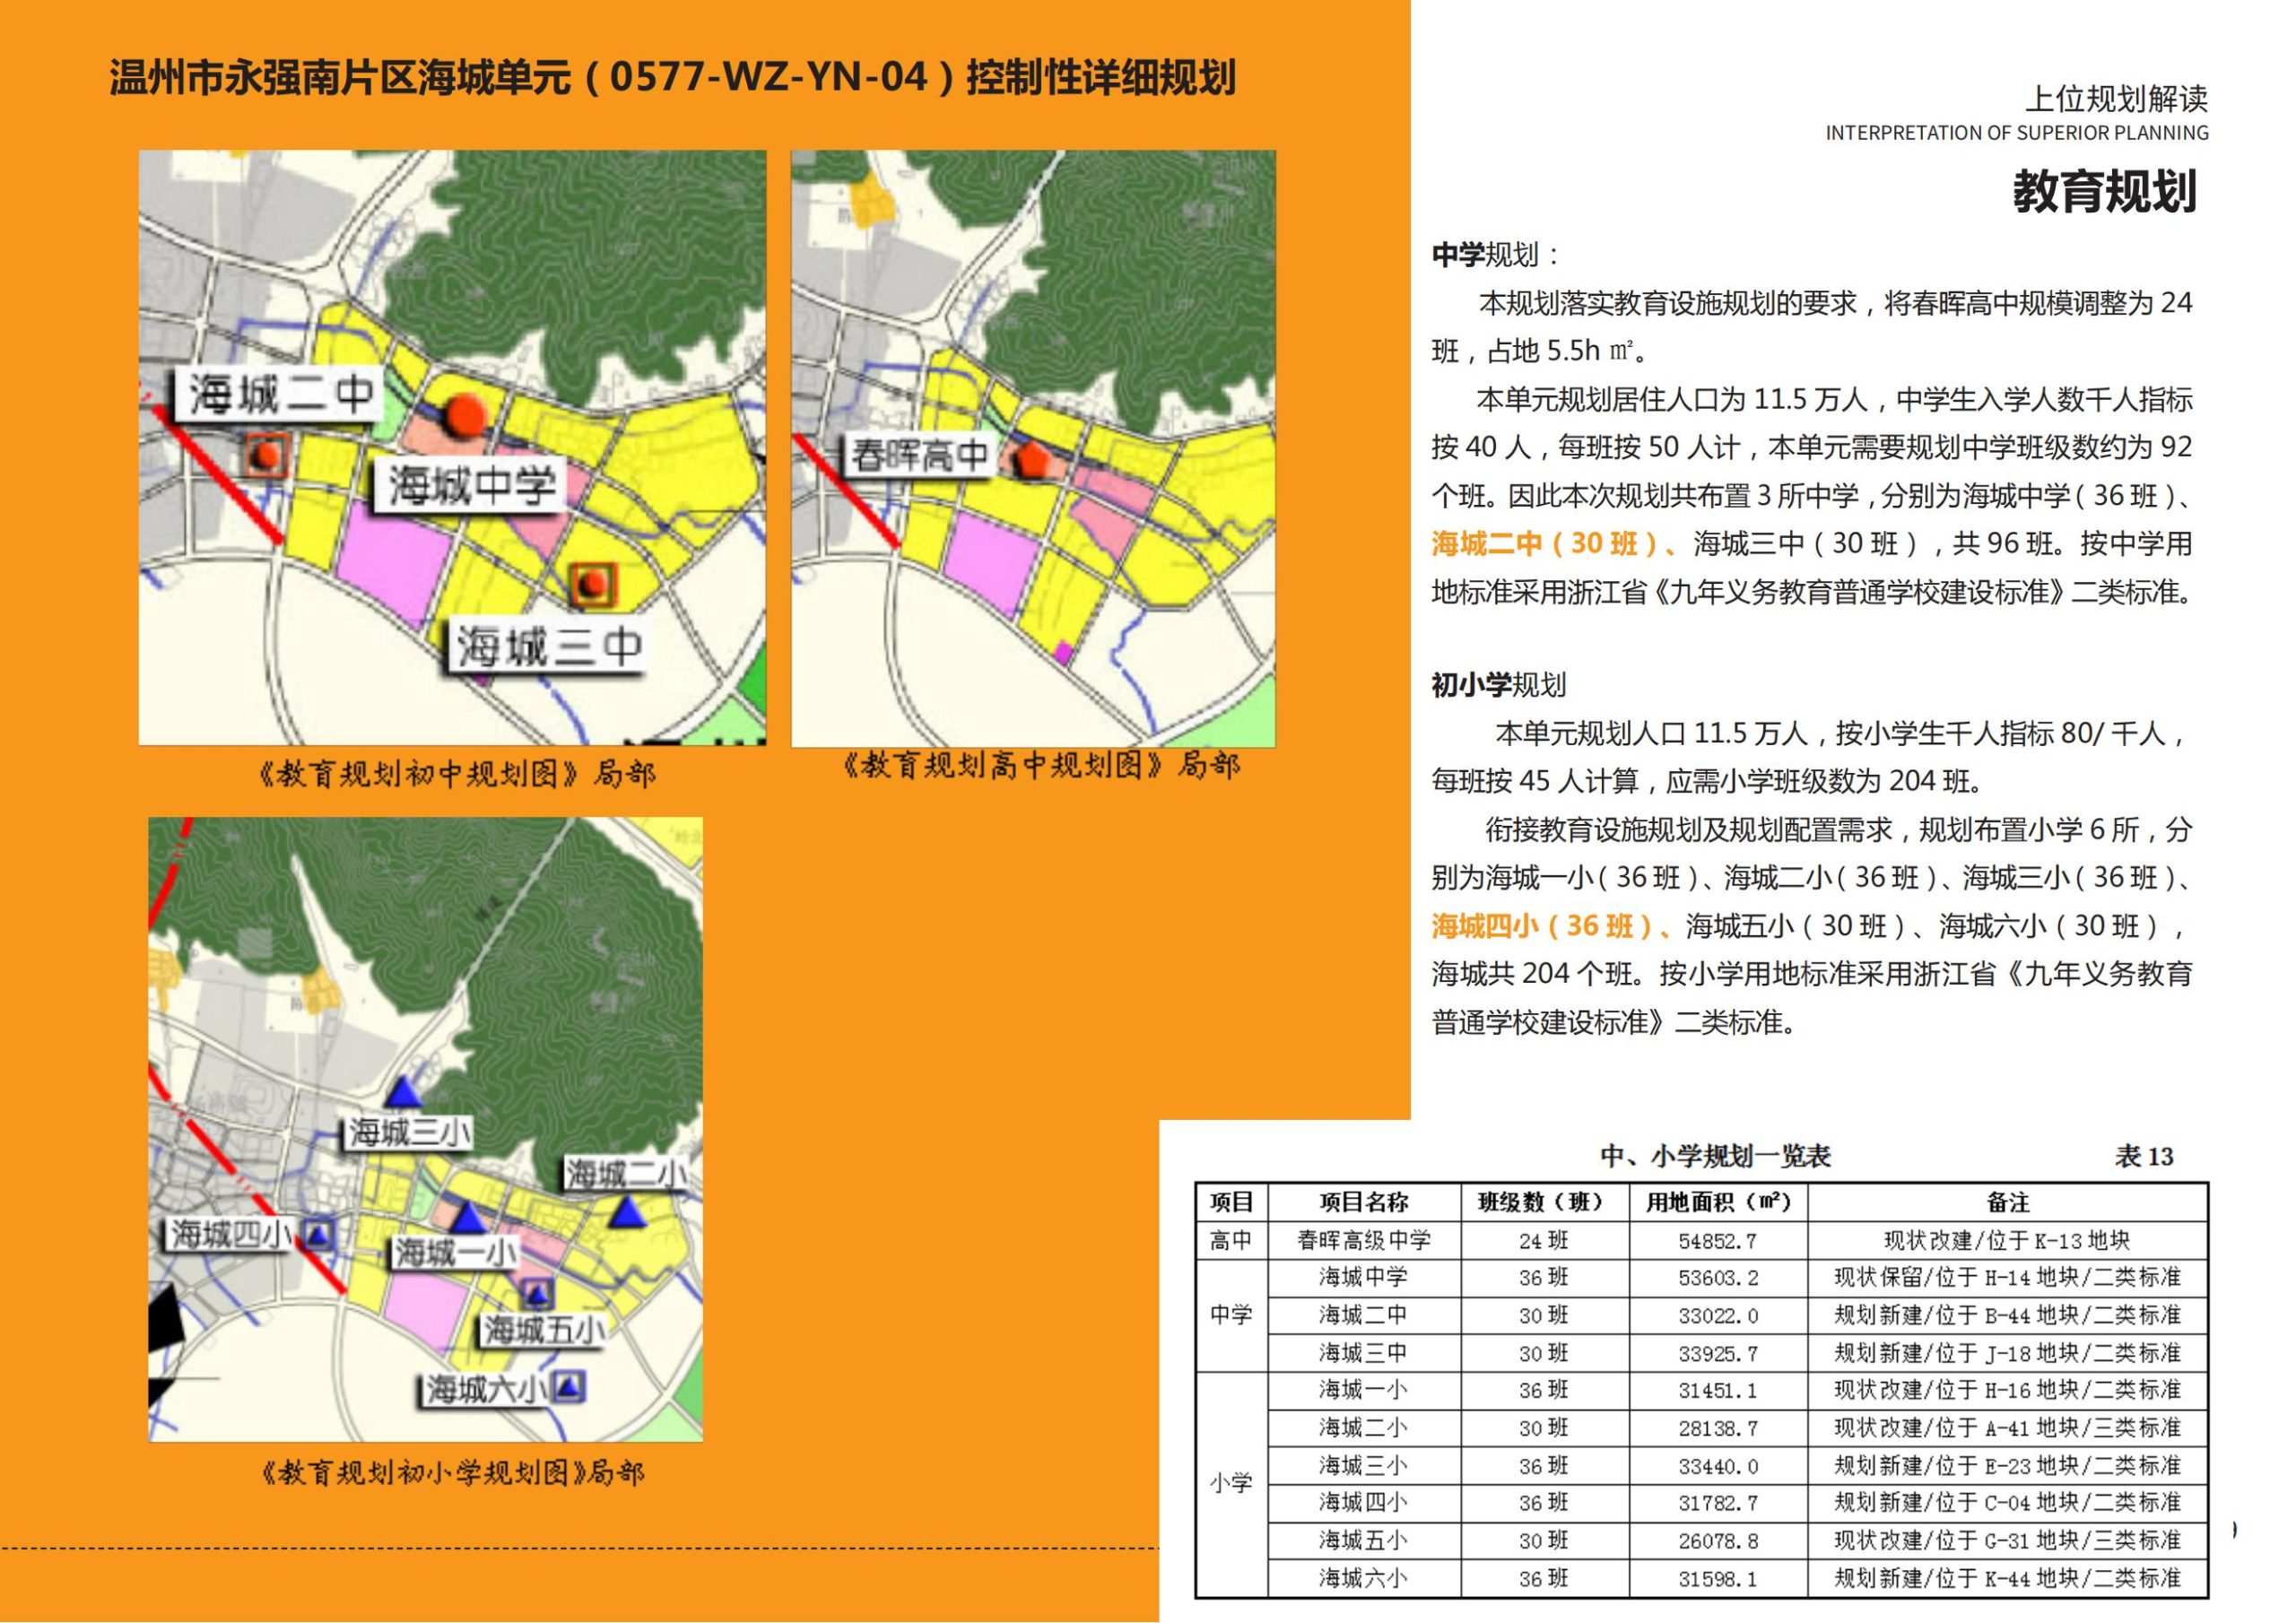This screenshot has width=2296, height=1623.
Task: Click the blue triangle above the 海城一小 map label
Action: tap(467, 1217)
